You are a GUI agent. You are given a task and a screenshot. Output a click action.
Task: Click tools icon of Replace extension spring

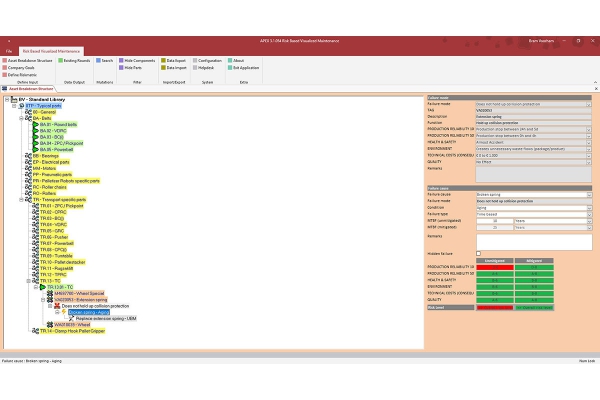click(72, 318)
